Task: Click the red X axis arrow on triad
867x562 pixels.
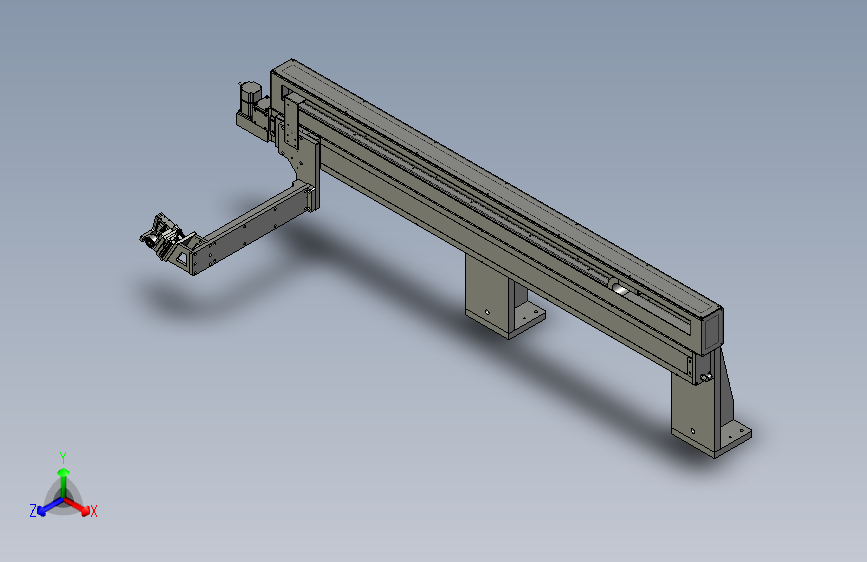Action: (x=77, y=506)
